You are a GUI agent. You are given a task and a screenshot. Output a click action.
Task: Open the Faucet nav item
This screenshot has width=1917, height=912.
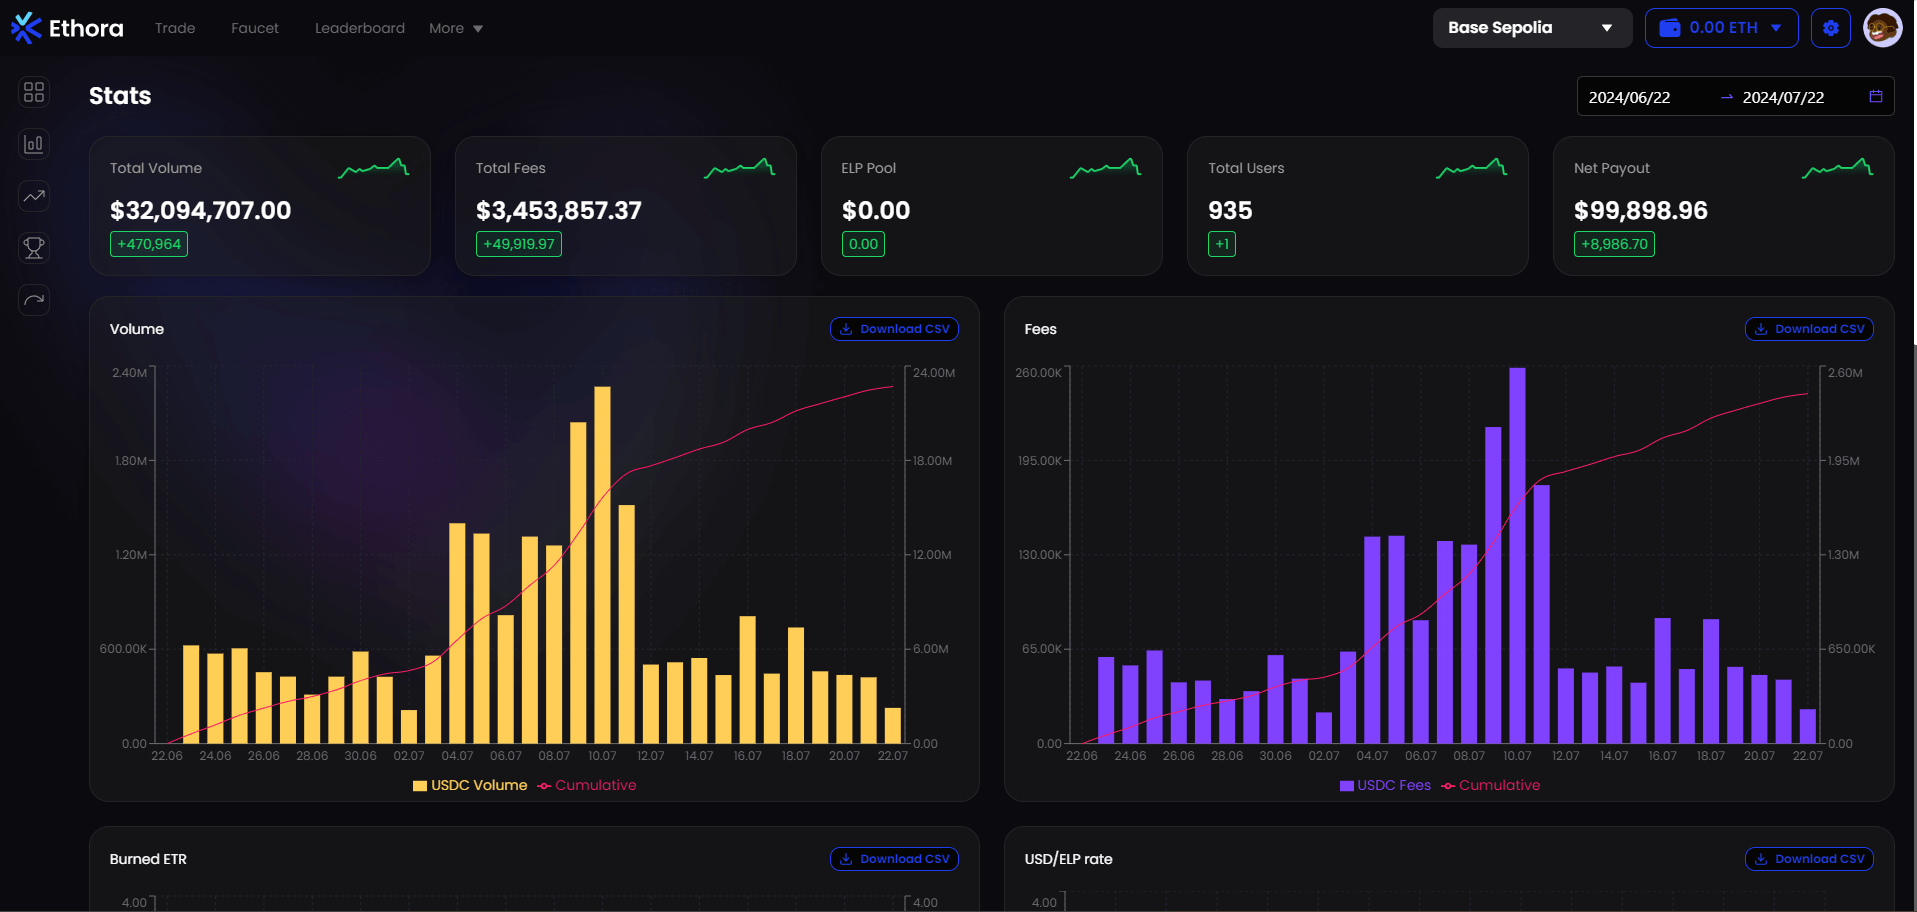[255, 28]
